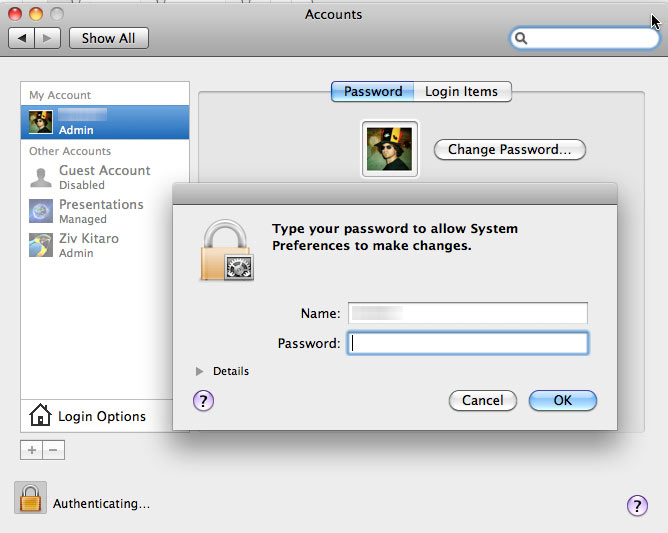The image size is (668, 533).
Task: Go back with the left arrow button
Action: tap(23, 38)
